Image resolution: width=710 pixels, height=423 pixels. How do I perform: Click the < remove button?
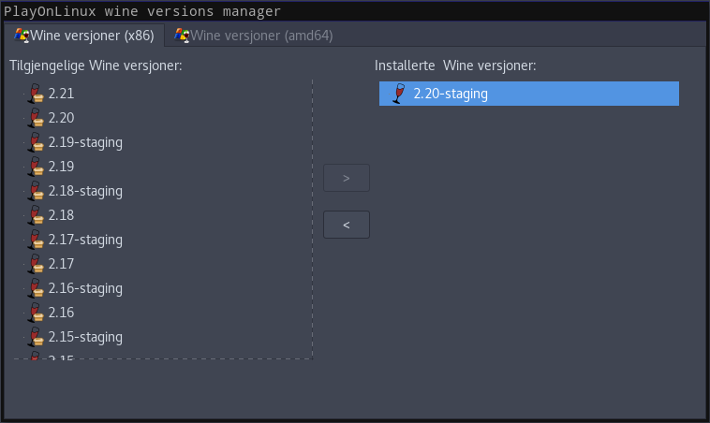pos(346,225)
